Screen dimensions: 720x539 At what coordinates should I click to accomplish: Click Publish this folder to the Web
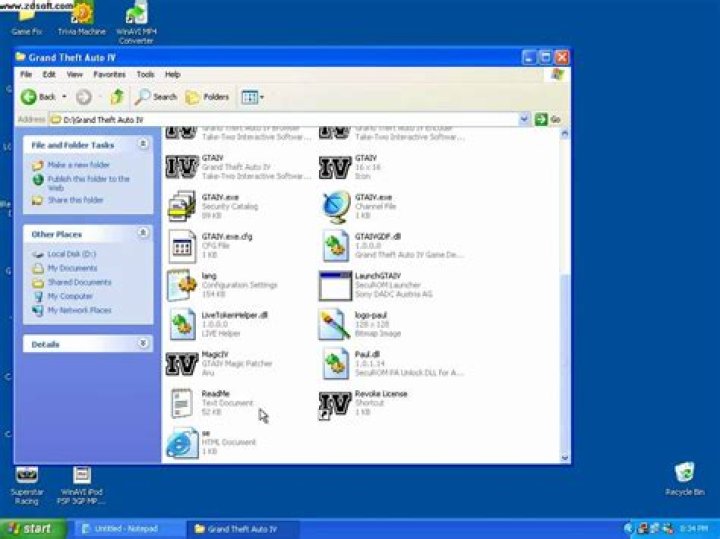[x=89, y=183]
